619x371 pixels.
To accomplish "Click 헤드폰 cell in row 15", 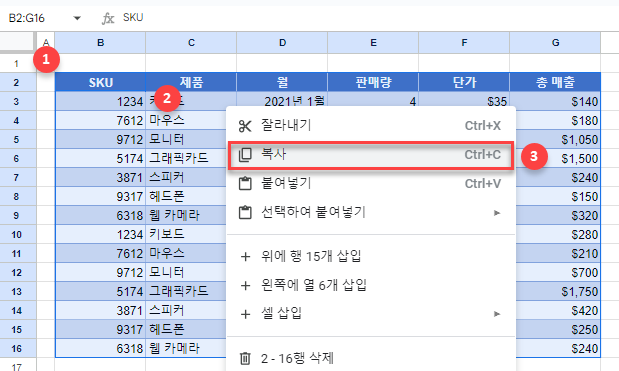I will pyautogui.click(x=186, y=330).
